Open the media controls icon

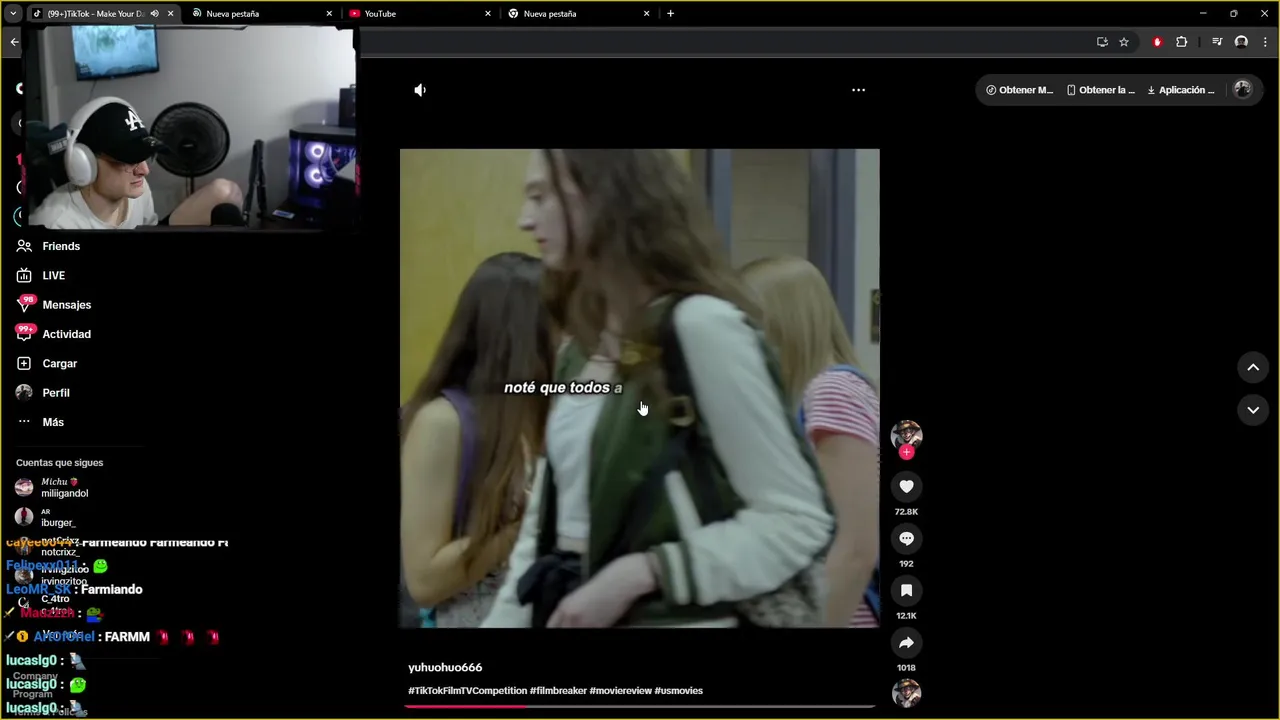pos(1217,42)
